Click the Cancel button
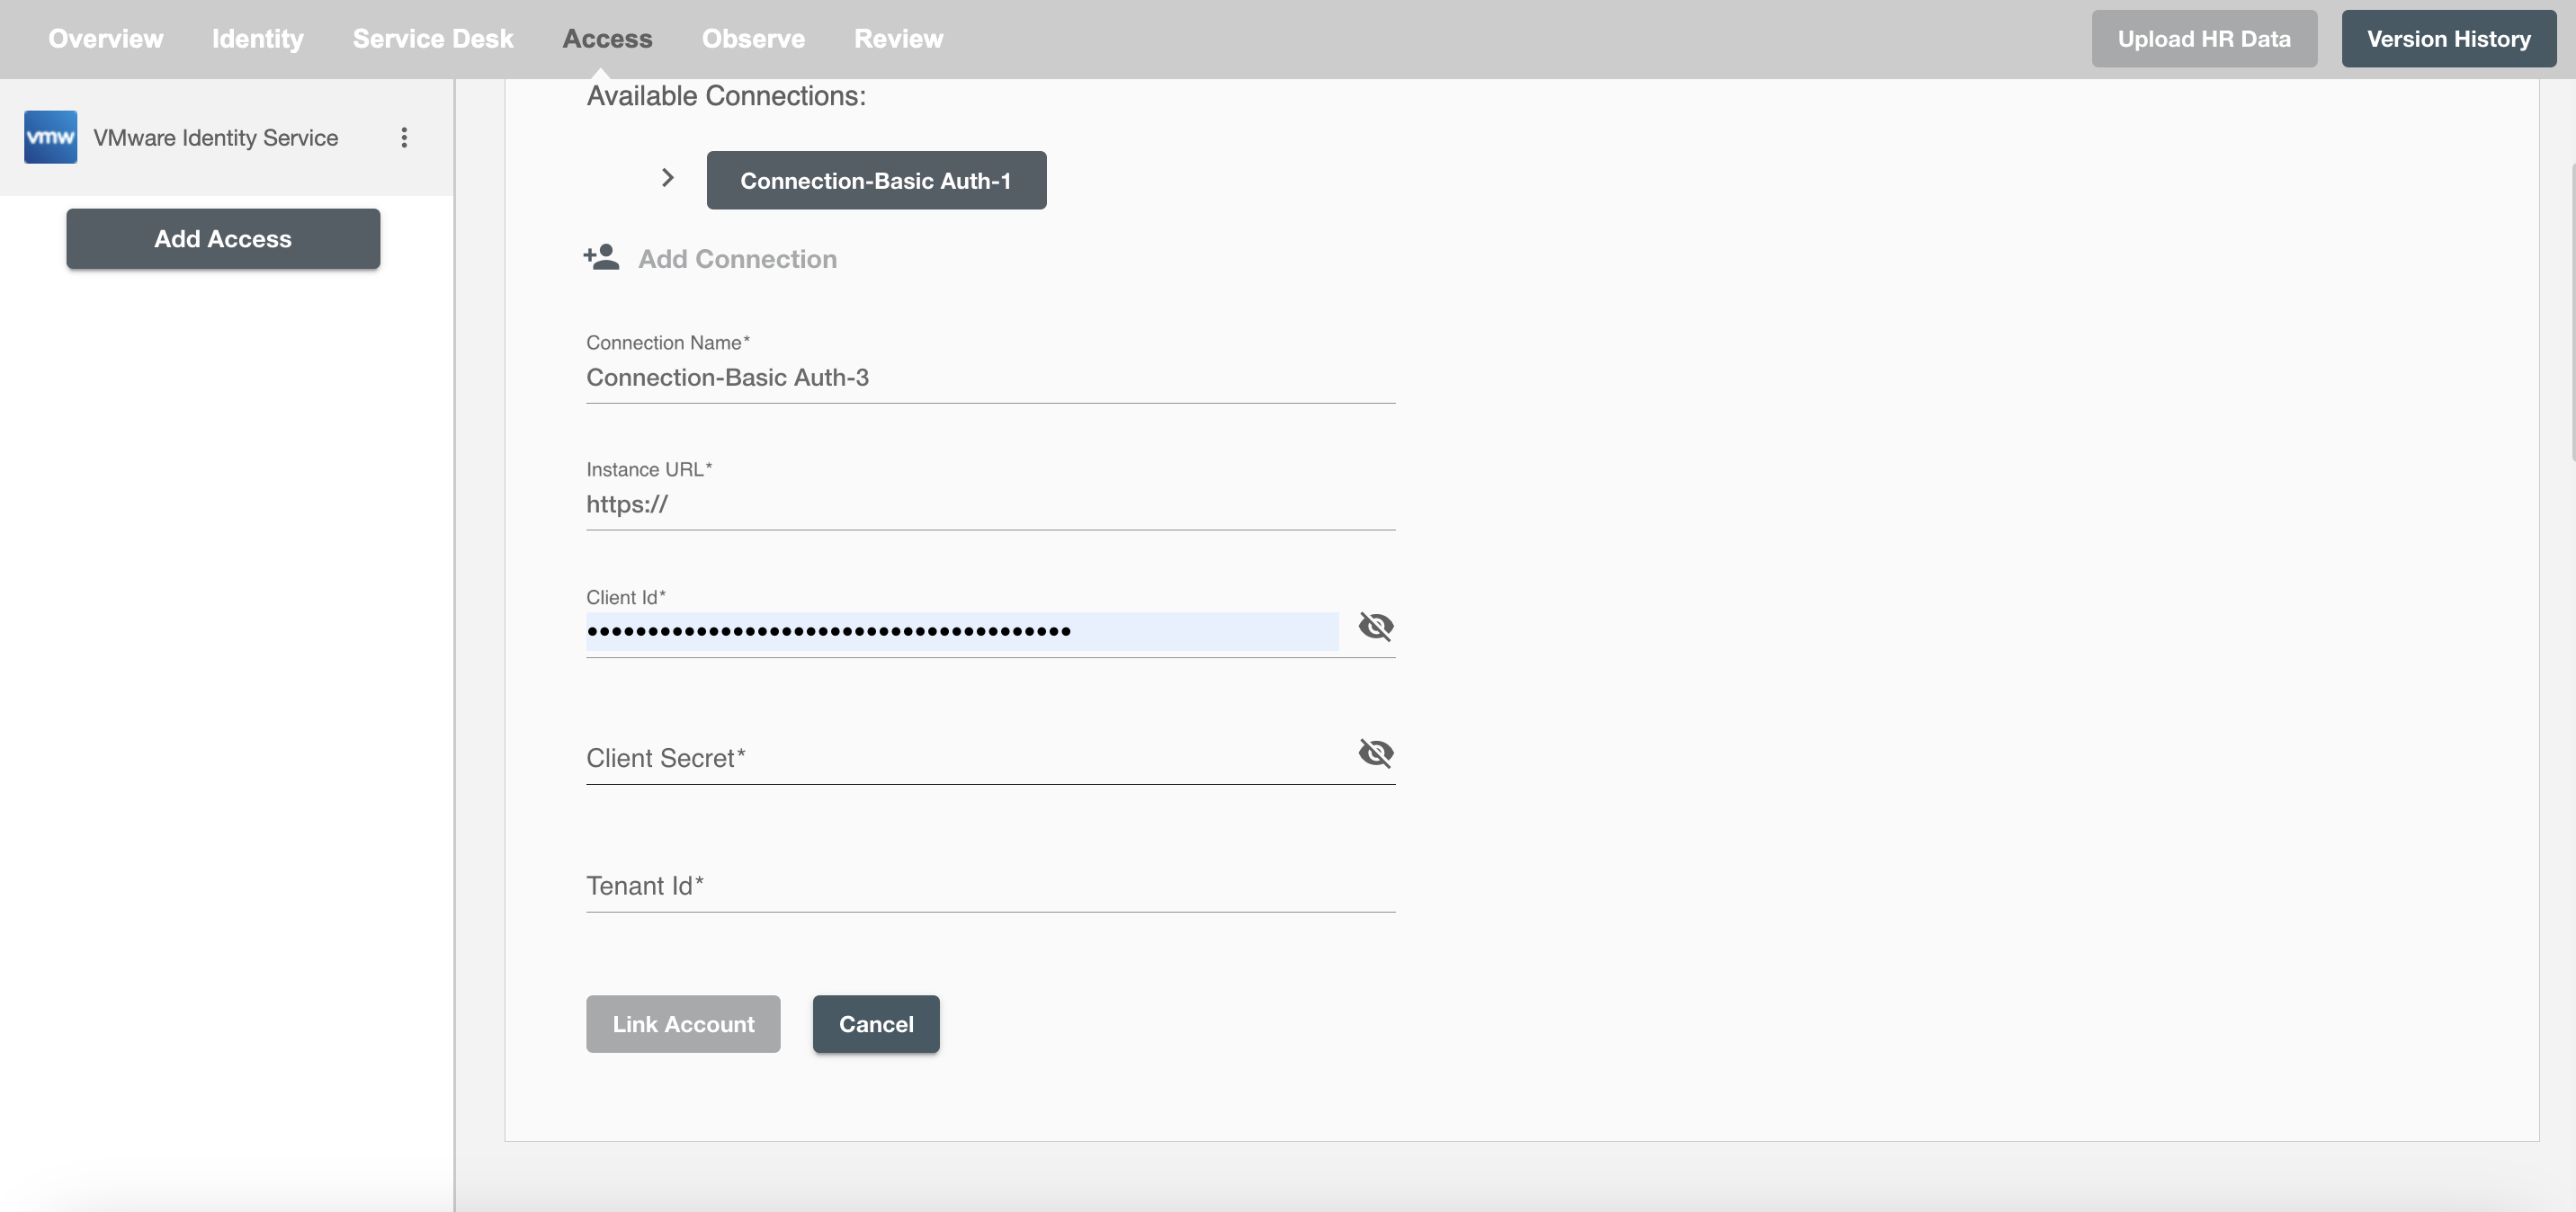2576x1212 pixels. click(x=876, y=1023)
